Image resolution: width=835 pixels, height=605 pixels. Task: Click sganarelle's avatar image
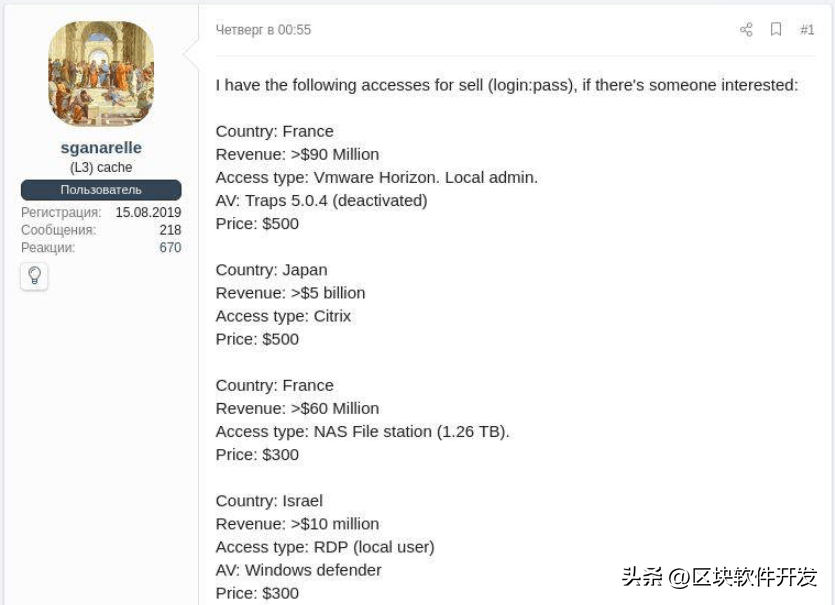tap(100, 73)
